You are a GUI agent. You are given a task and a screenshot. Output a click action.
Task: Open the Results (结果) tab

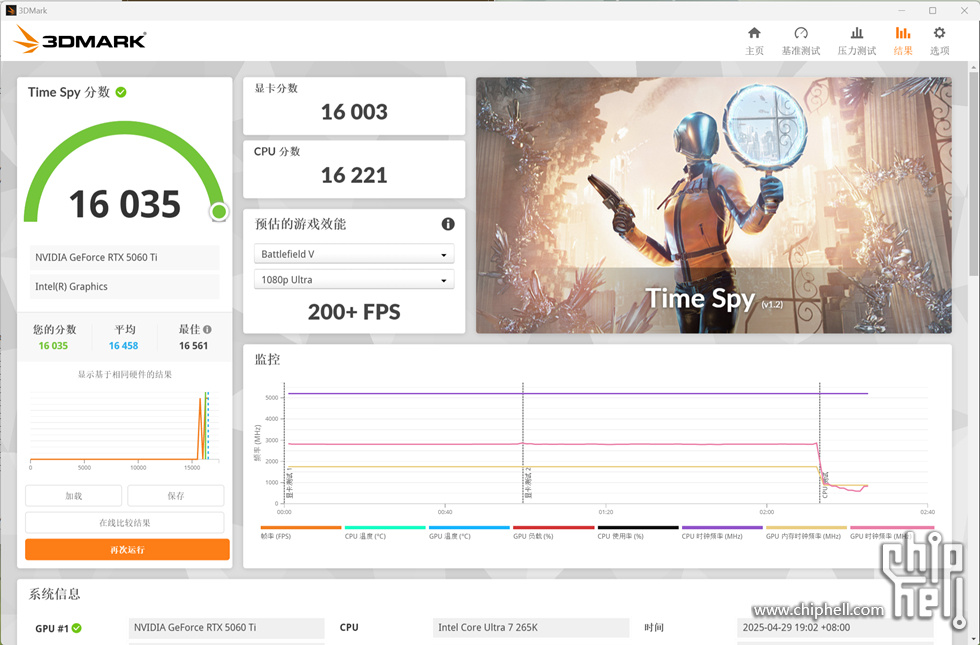(903, 41)
